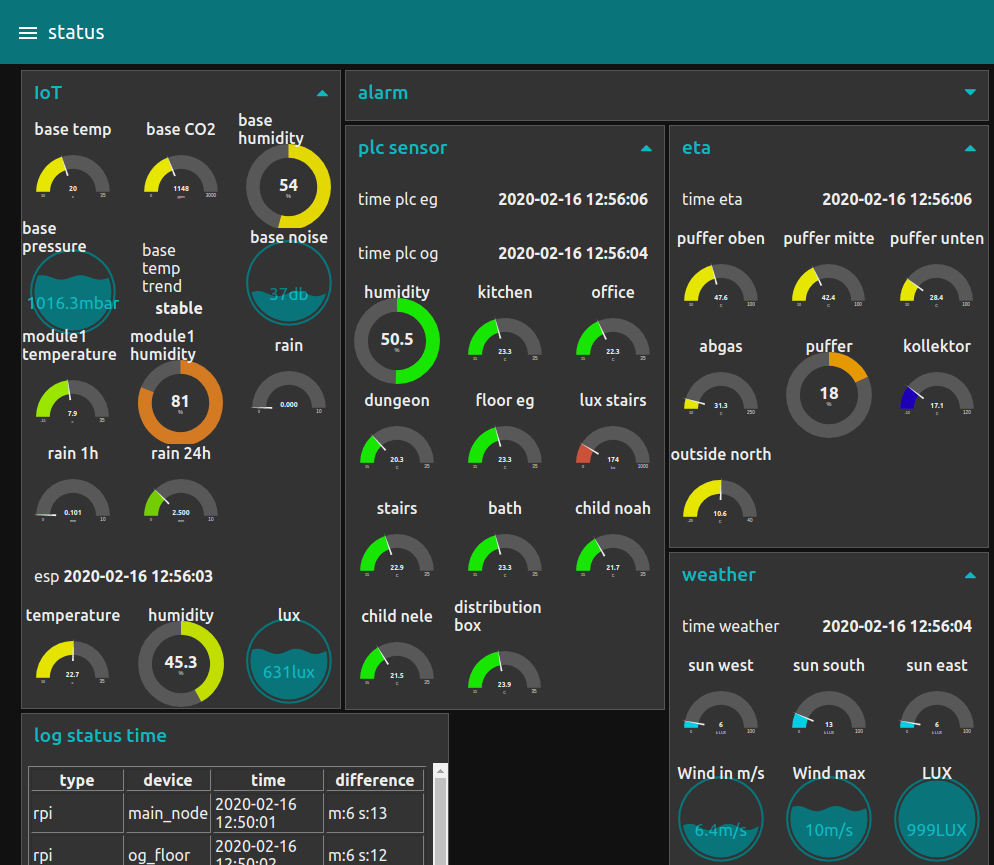
Task: Click the lux stairs gauge
Action: [x=612, y=449]
